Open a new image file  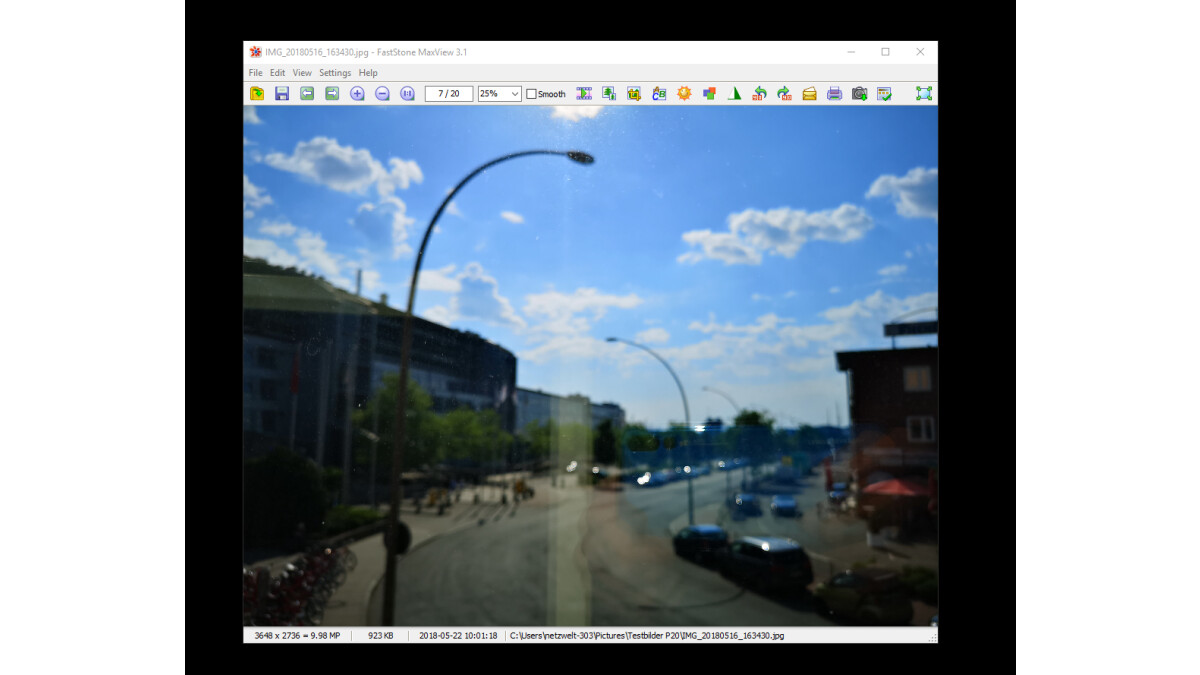(x=257, y=93)
